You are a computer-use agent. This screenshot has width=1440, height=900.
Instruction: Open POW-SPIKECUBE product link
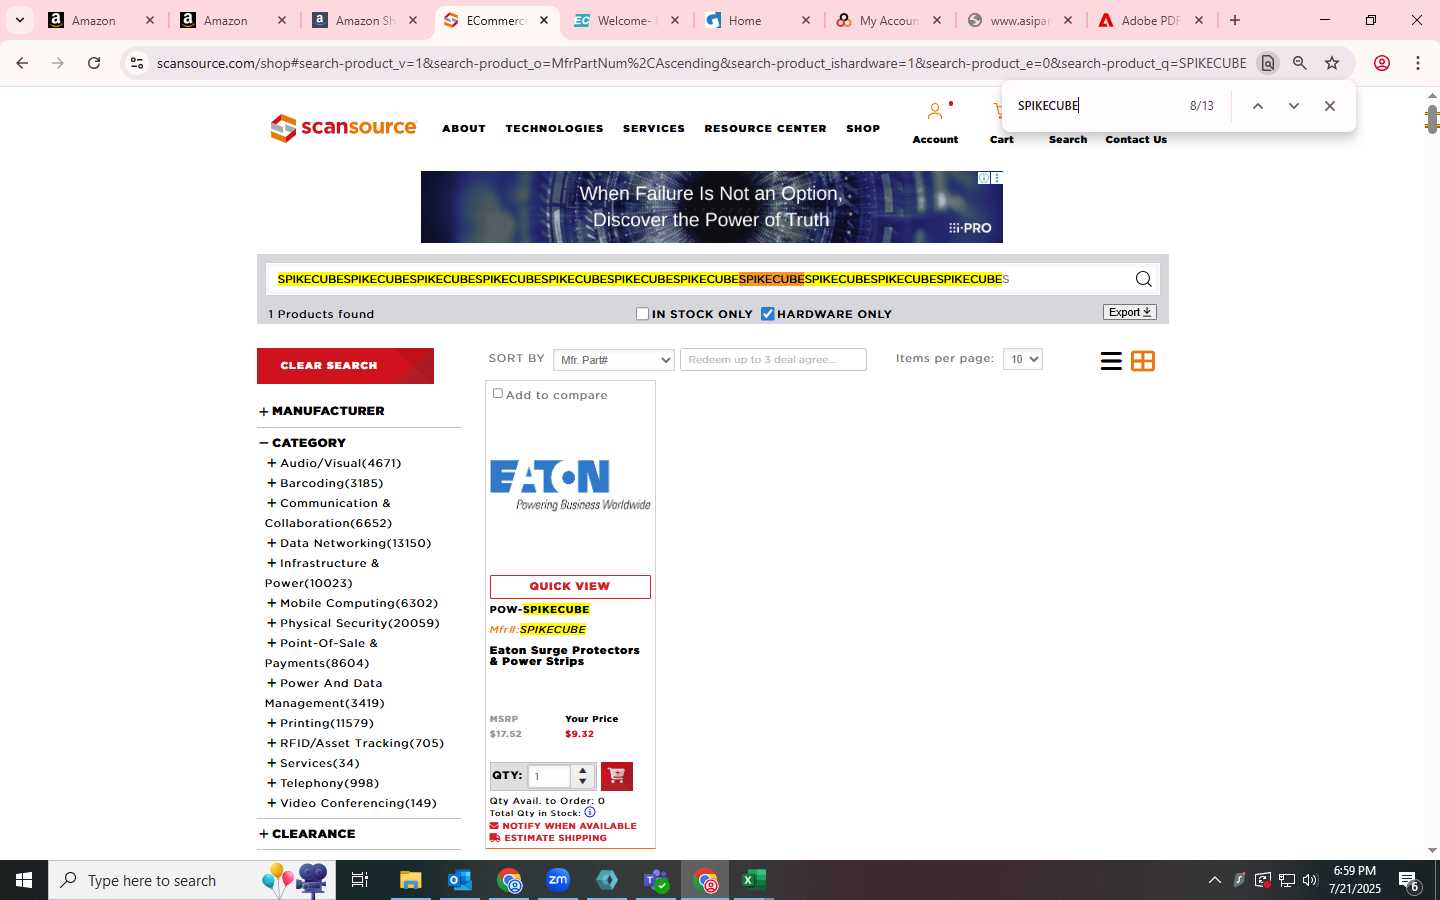click(x=539, y=609)
